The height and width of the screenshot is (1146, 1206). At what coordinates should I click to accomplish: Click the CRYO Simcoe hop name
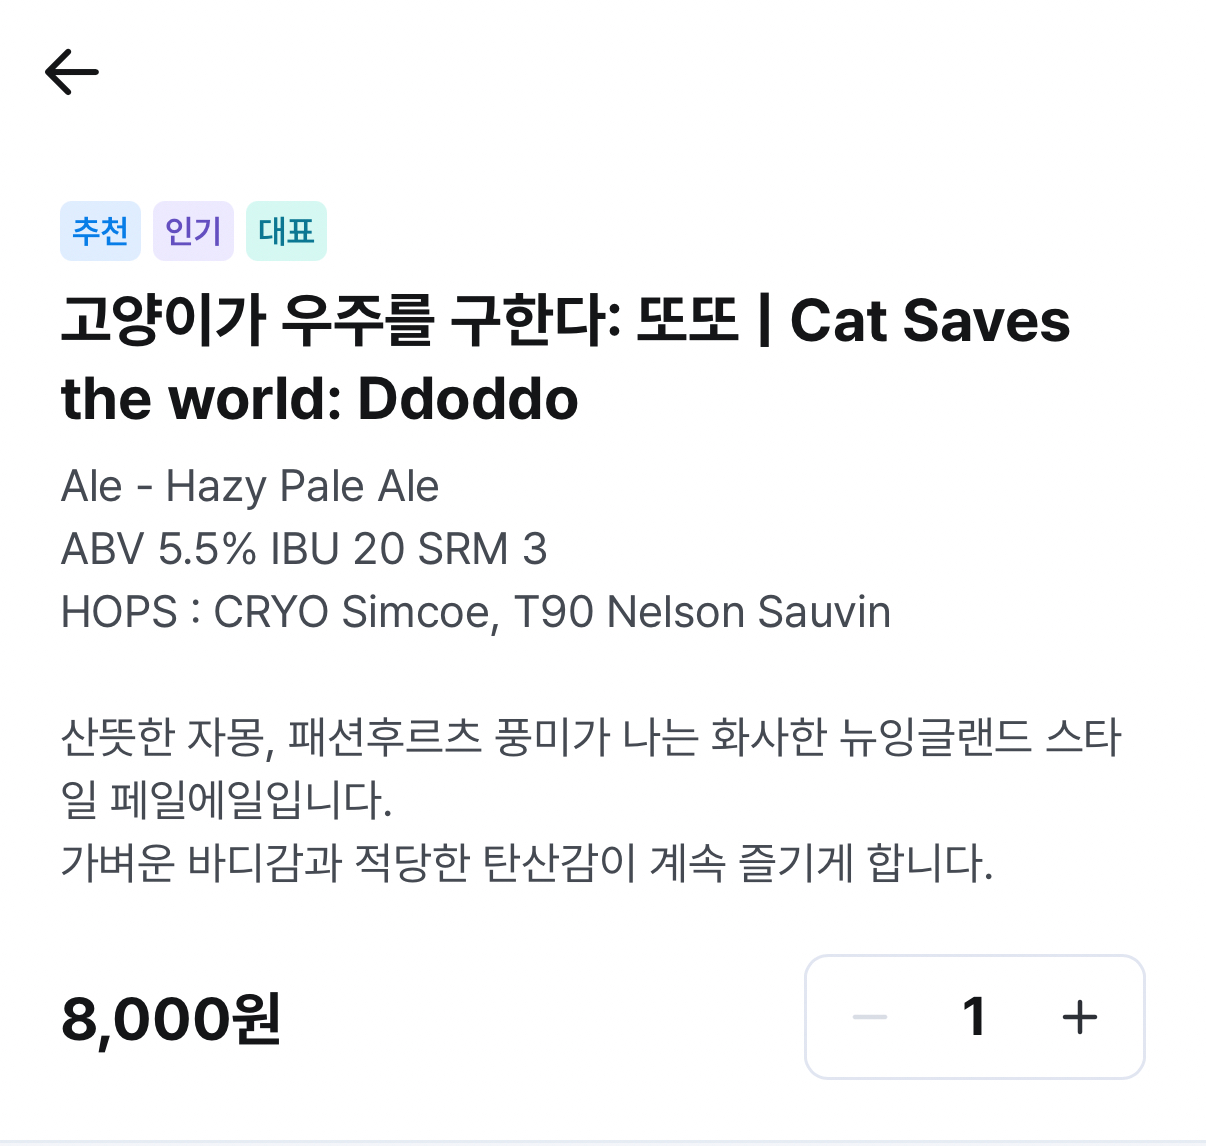pyautogui.click(x=355, y=612)
